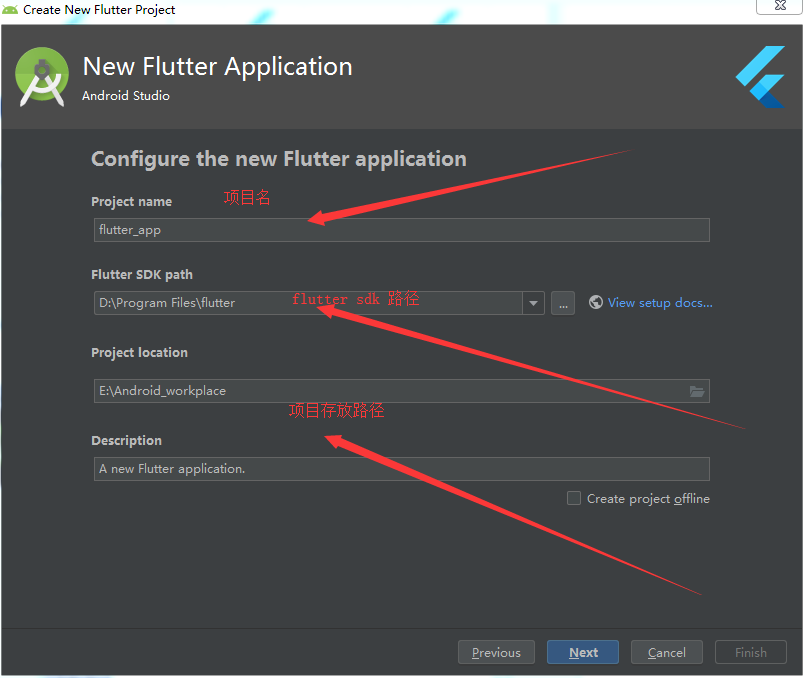Cancel the new Flutter project dialog
Image resolution: width=803 pixels, height=678 pixels.
tap(666, 652)
